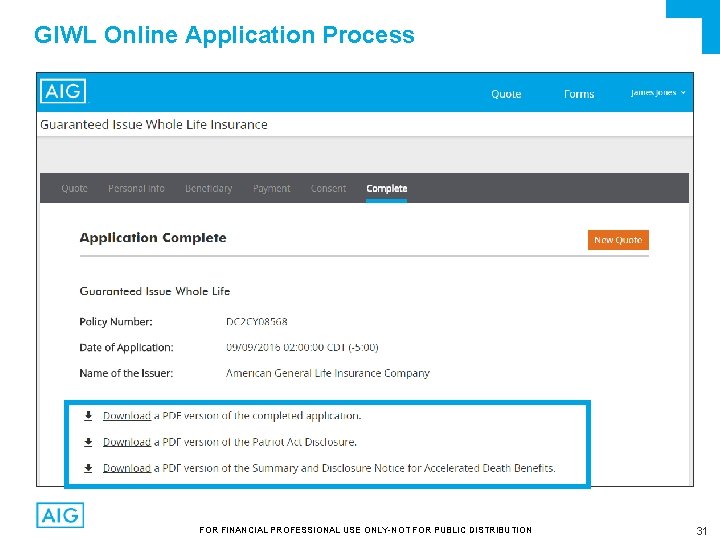Click the Guaranteed Issue Whole Life Insurance title

tap(154, 124)
